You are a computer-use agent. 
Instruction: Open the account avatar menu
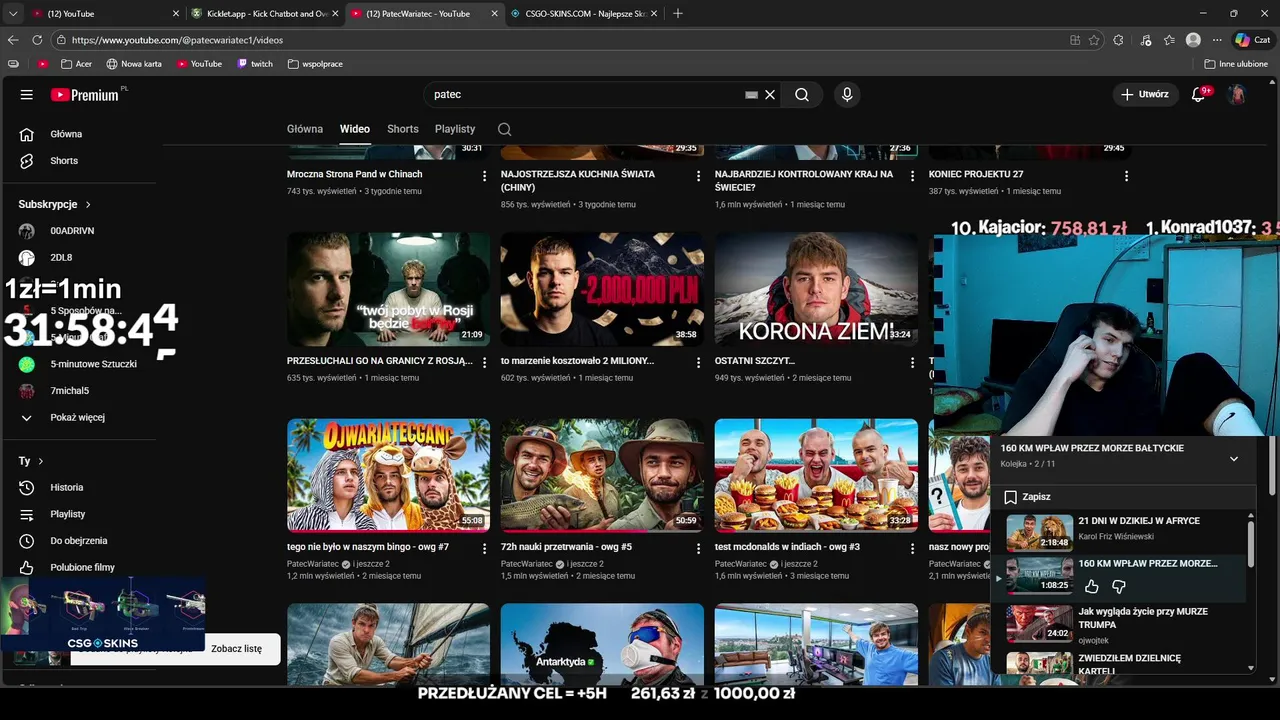click(1237, 94)
